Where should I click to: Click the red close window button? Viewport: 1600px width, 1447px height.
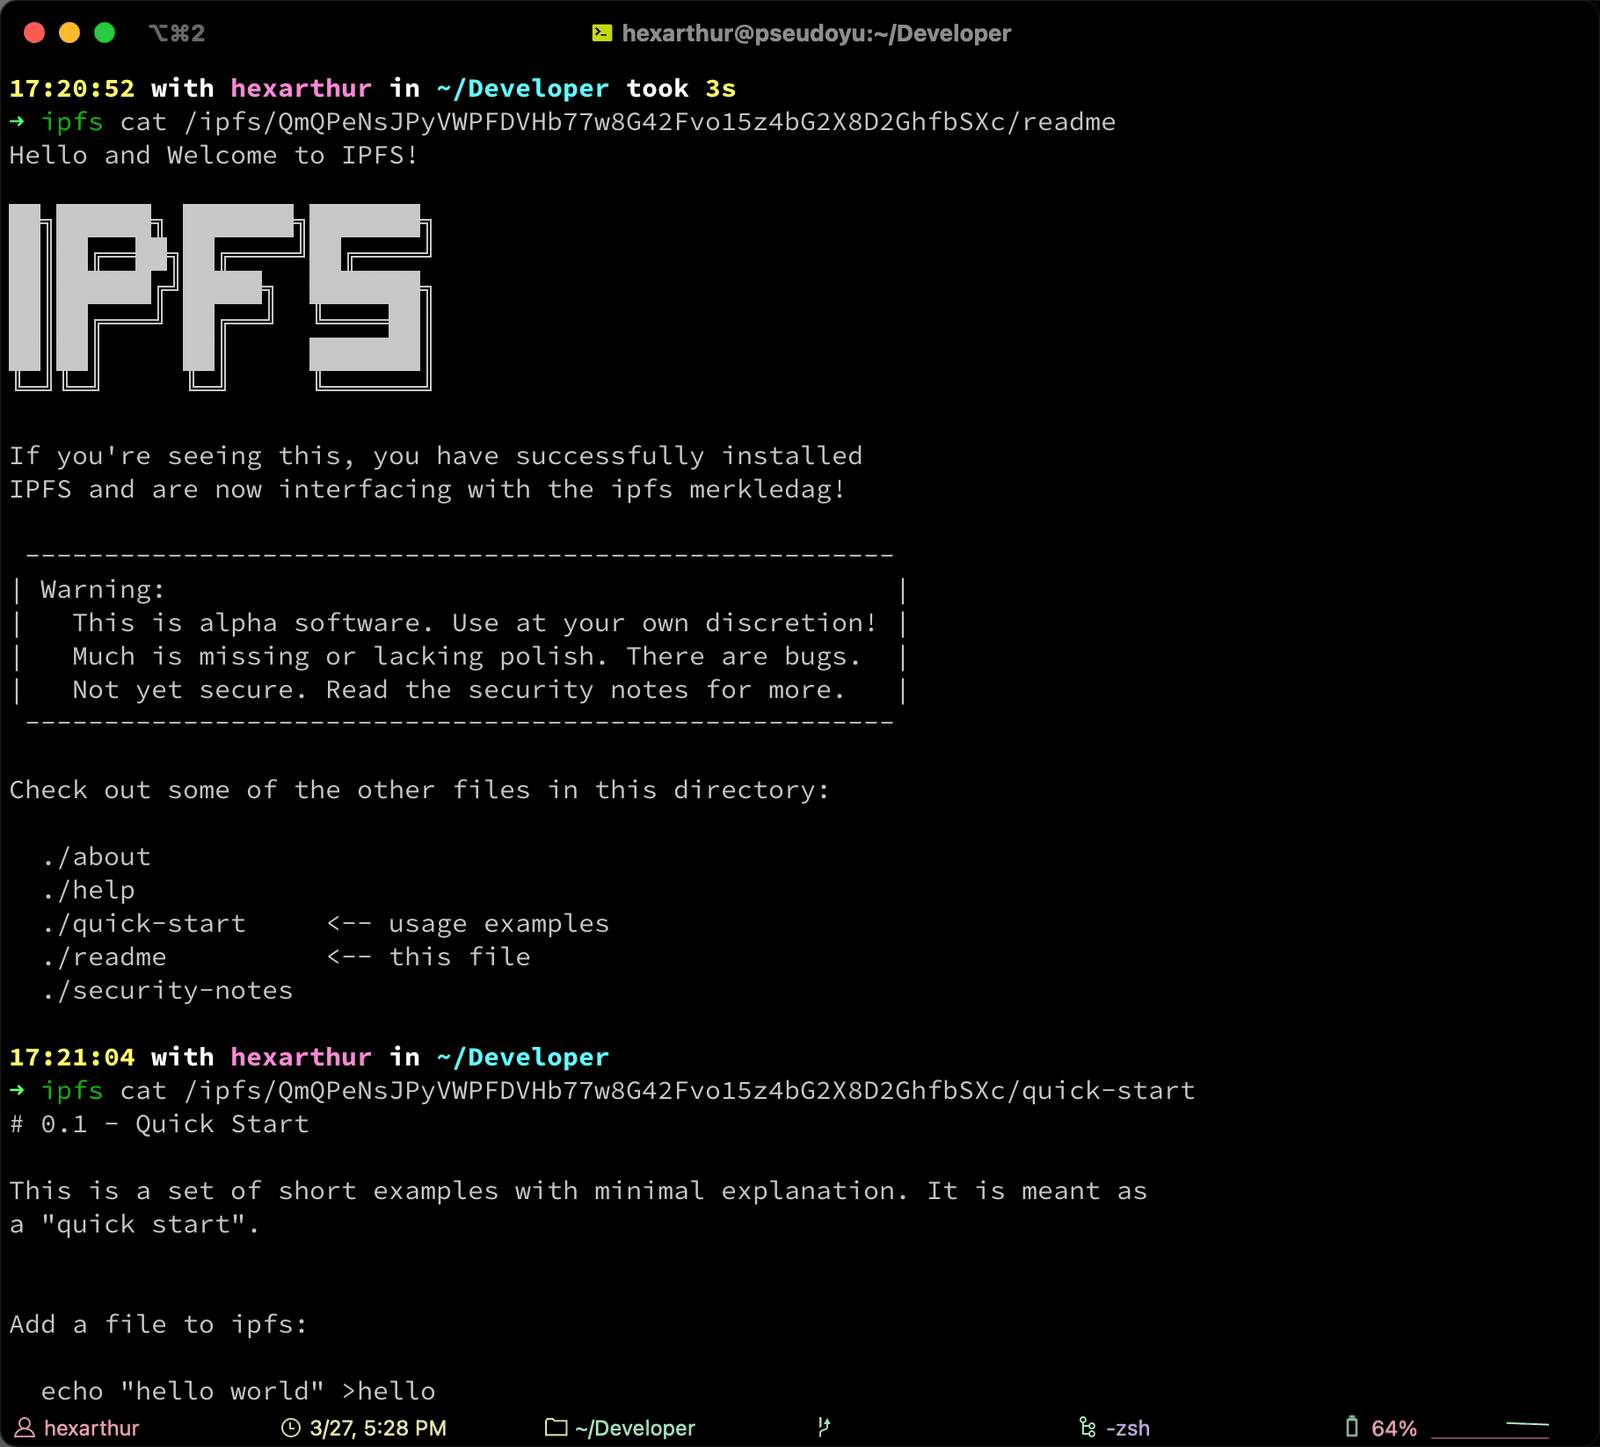tap(34, 33)
